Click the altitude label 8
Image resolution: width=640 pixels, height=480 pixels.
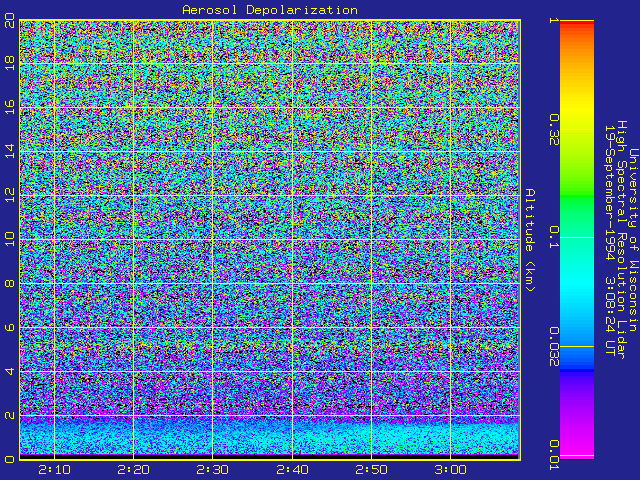click(x=9, y=283)
